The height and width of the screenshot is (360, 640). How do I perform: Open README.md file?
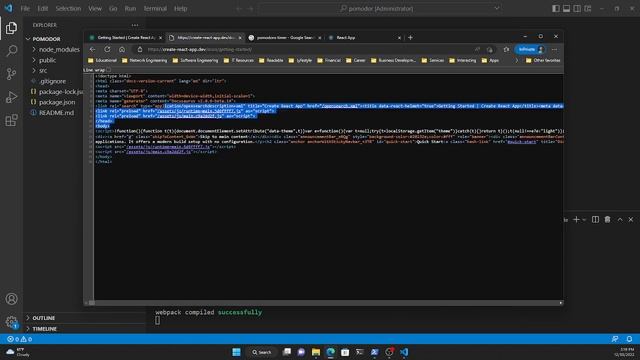(x=53, y=113)
